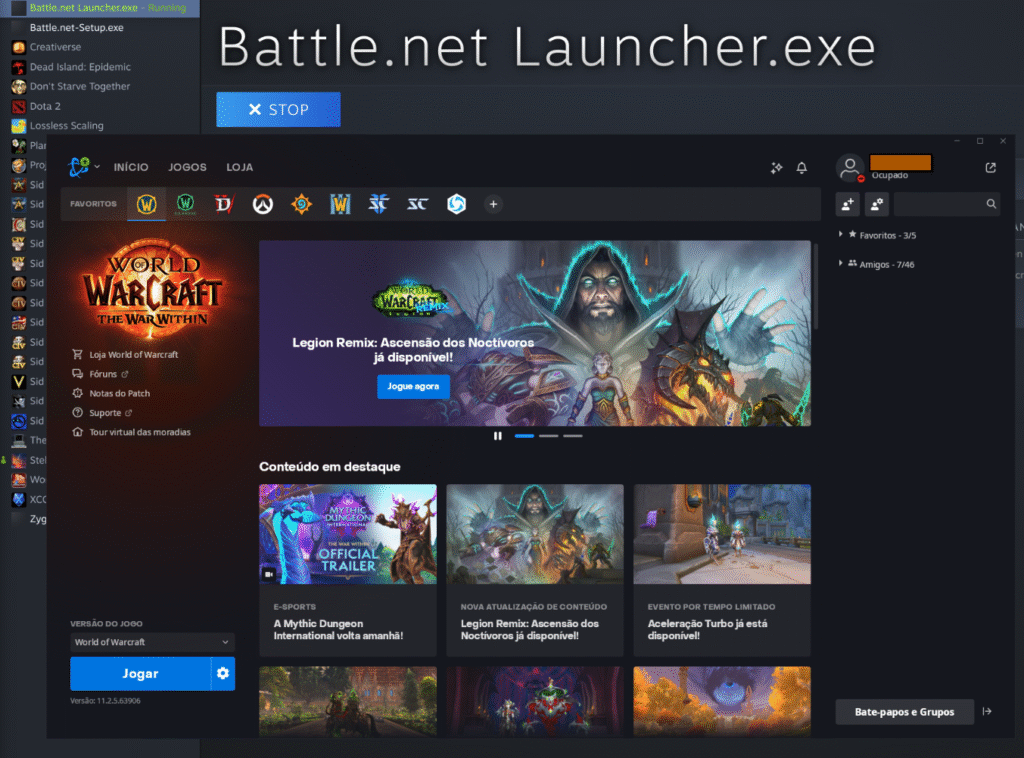This screenshot has height=758, width=1024.
Task: Expand the Favoritos friends group
Action: [x=840, y=235]
